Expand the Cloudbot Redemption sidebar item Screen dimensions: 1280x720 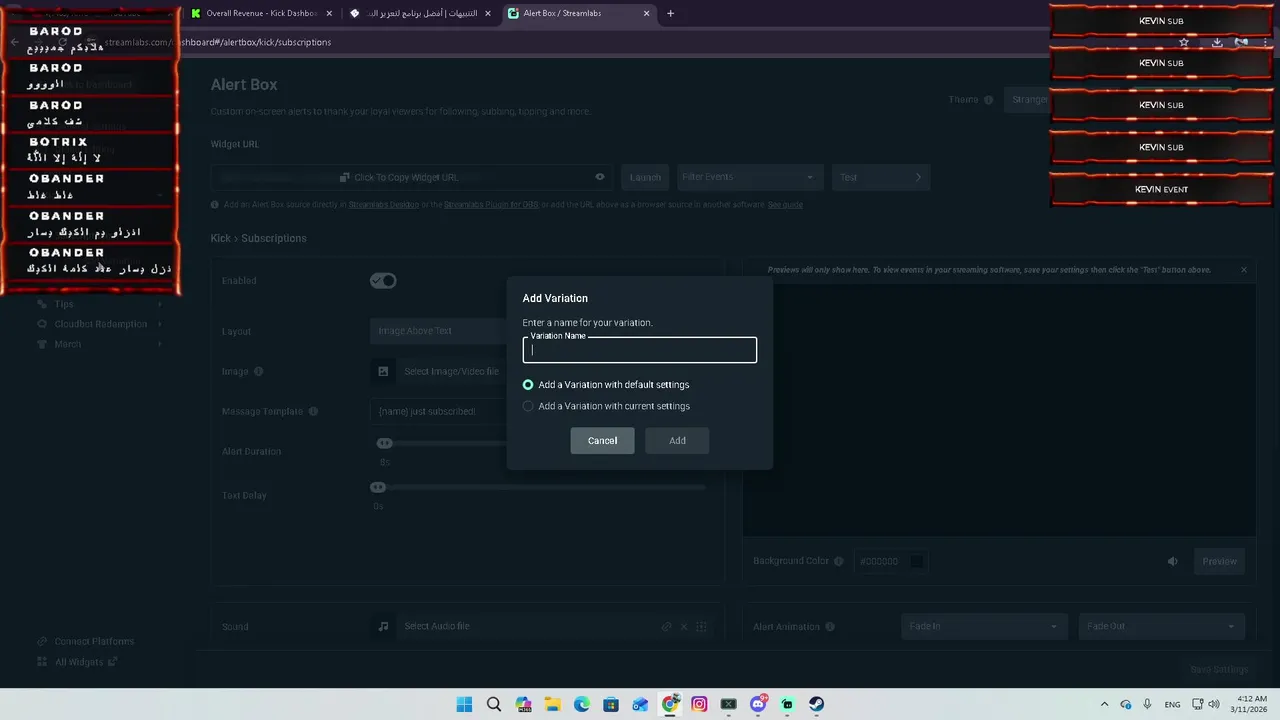pyautogui.click(x=100, y=324)
